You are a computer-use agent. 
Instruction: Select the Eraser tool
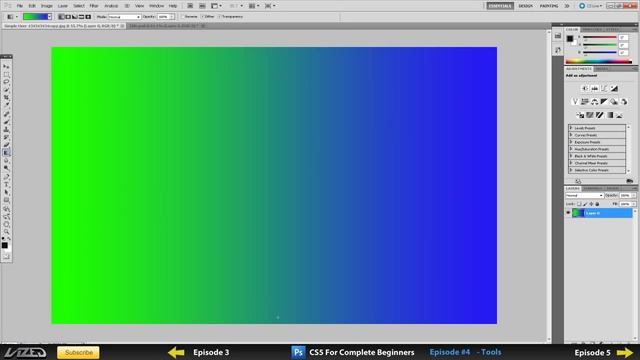[x=6, y=144]
